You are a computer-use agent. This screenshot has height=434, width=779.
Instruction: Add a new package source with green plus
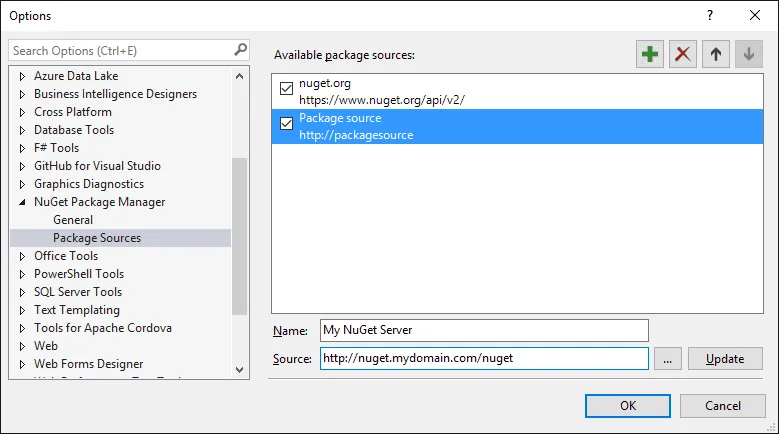650,54
